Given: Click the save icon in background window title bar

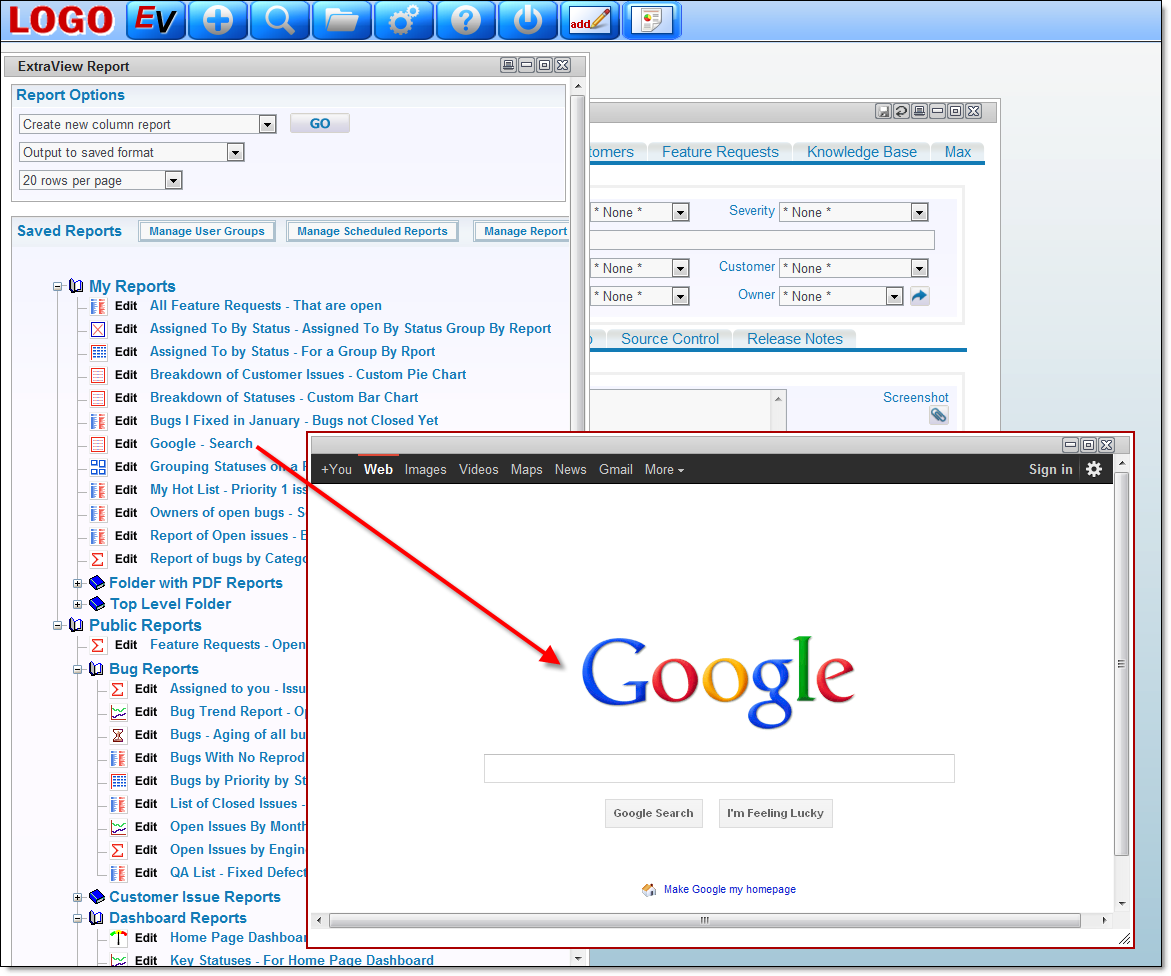Looking at the screenshot, I should (x=883, y=111).
